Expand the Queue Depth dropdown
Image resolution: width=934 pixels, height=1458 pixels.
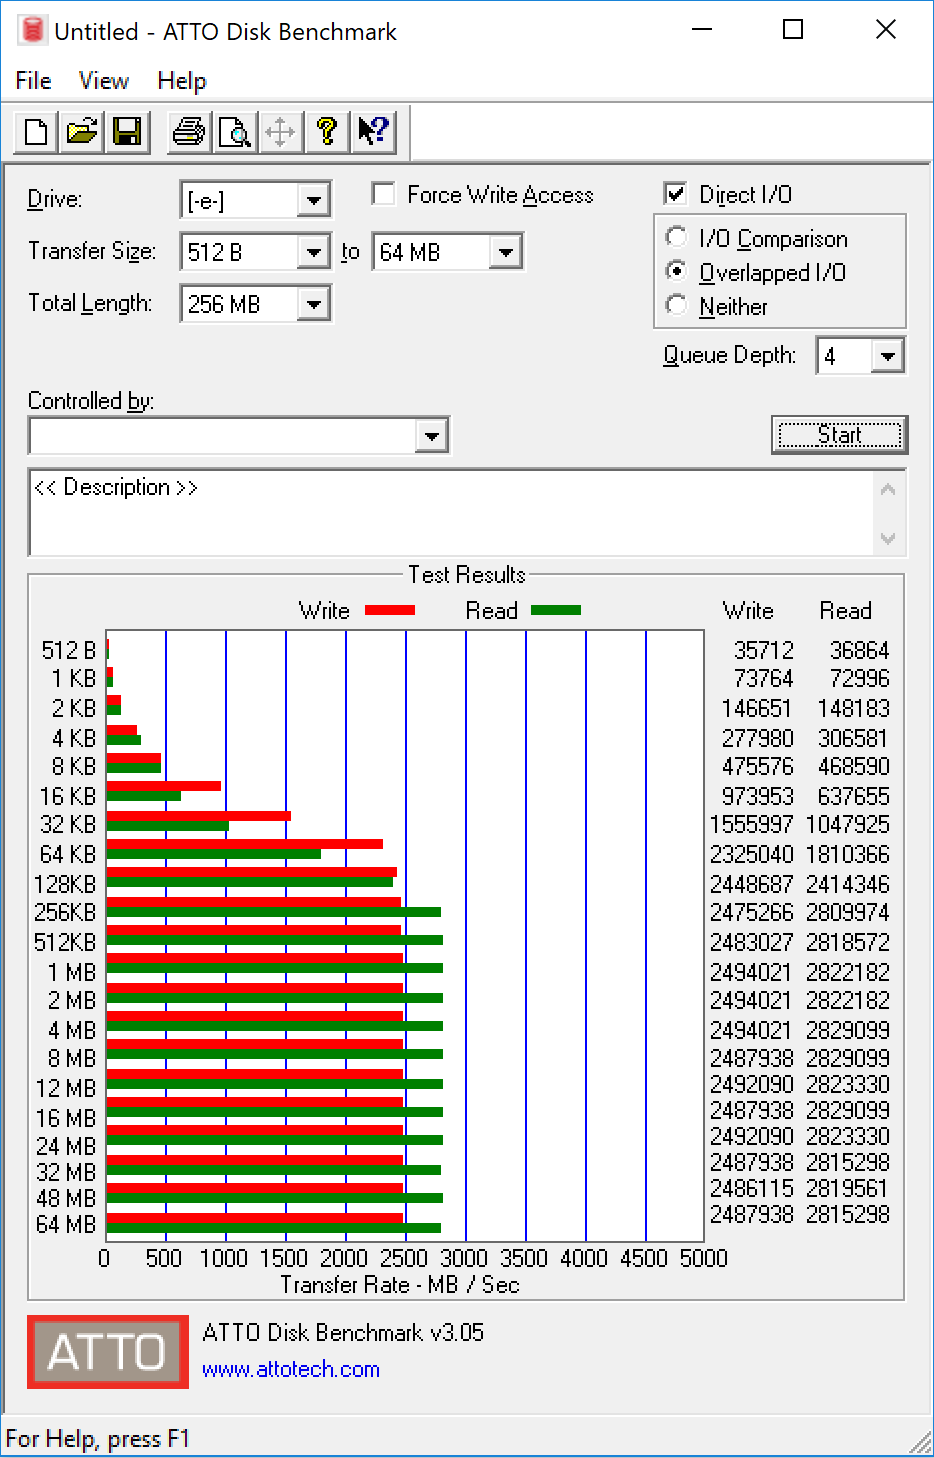click(x=887, y=356)
